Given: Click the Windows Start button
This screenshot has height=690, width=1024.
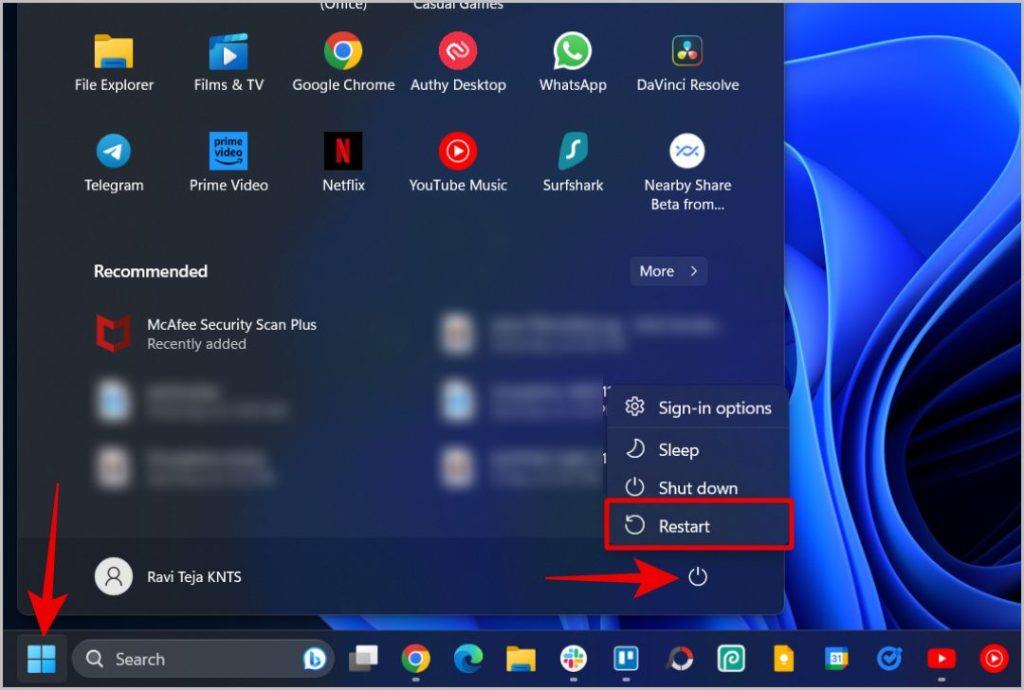Looking at the screenshot, I should click(x=42, y=659).
